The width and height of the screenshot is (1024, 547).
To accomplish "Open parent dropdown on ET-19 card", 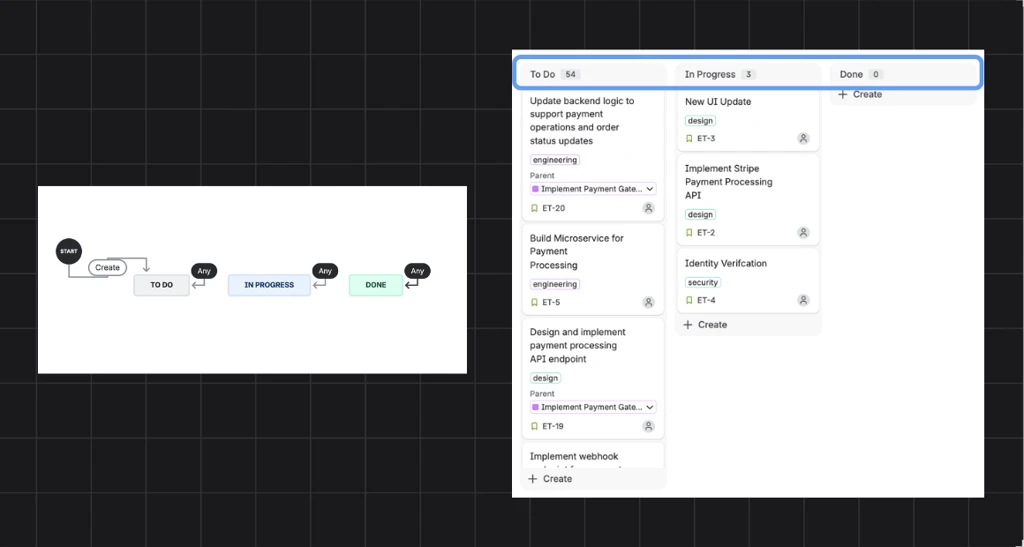I will 593,407.
